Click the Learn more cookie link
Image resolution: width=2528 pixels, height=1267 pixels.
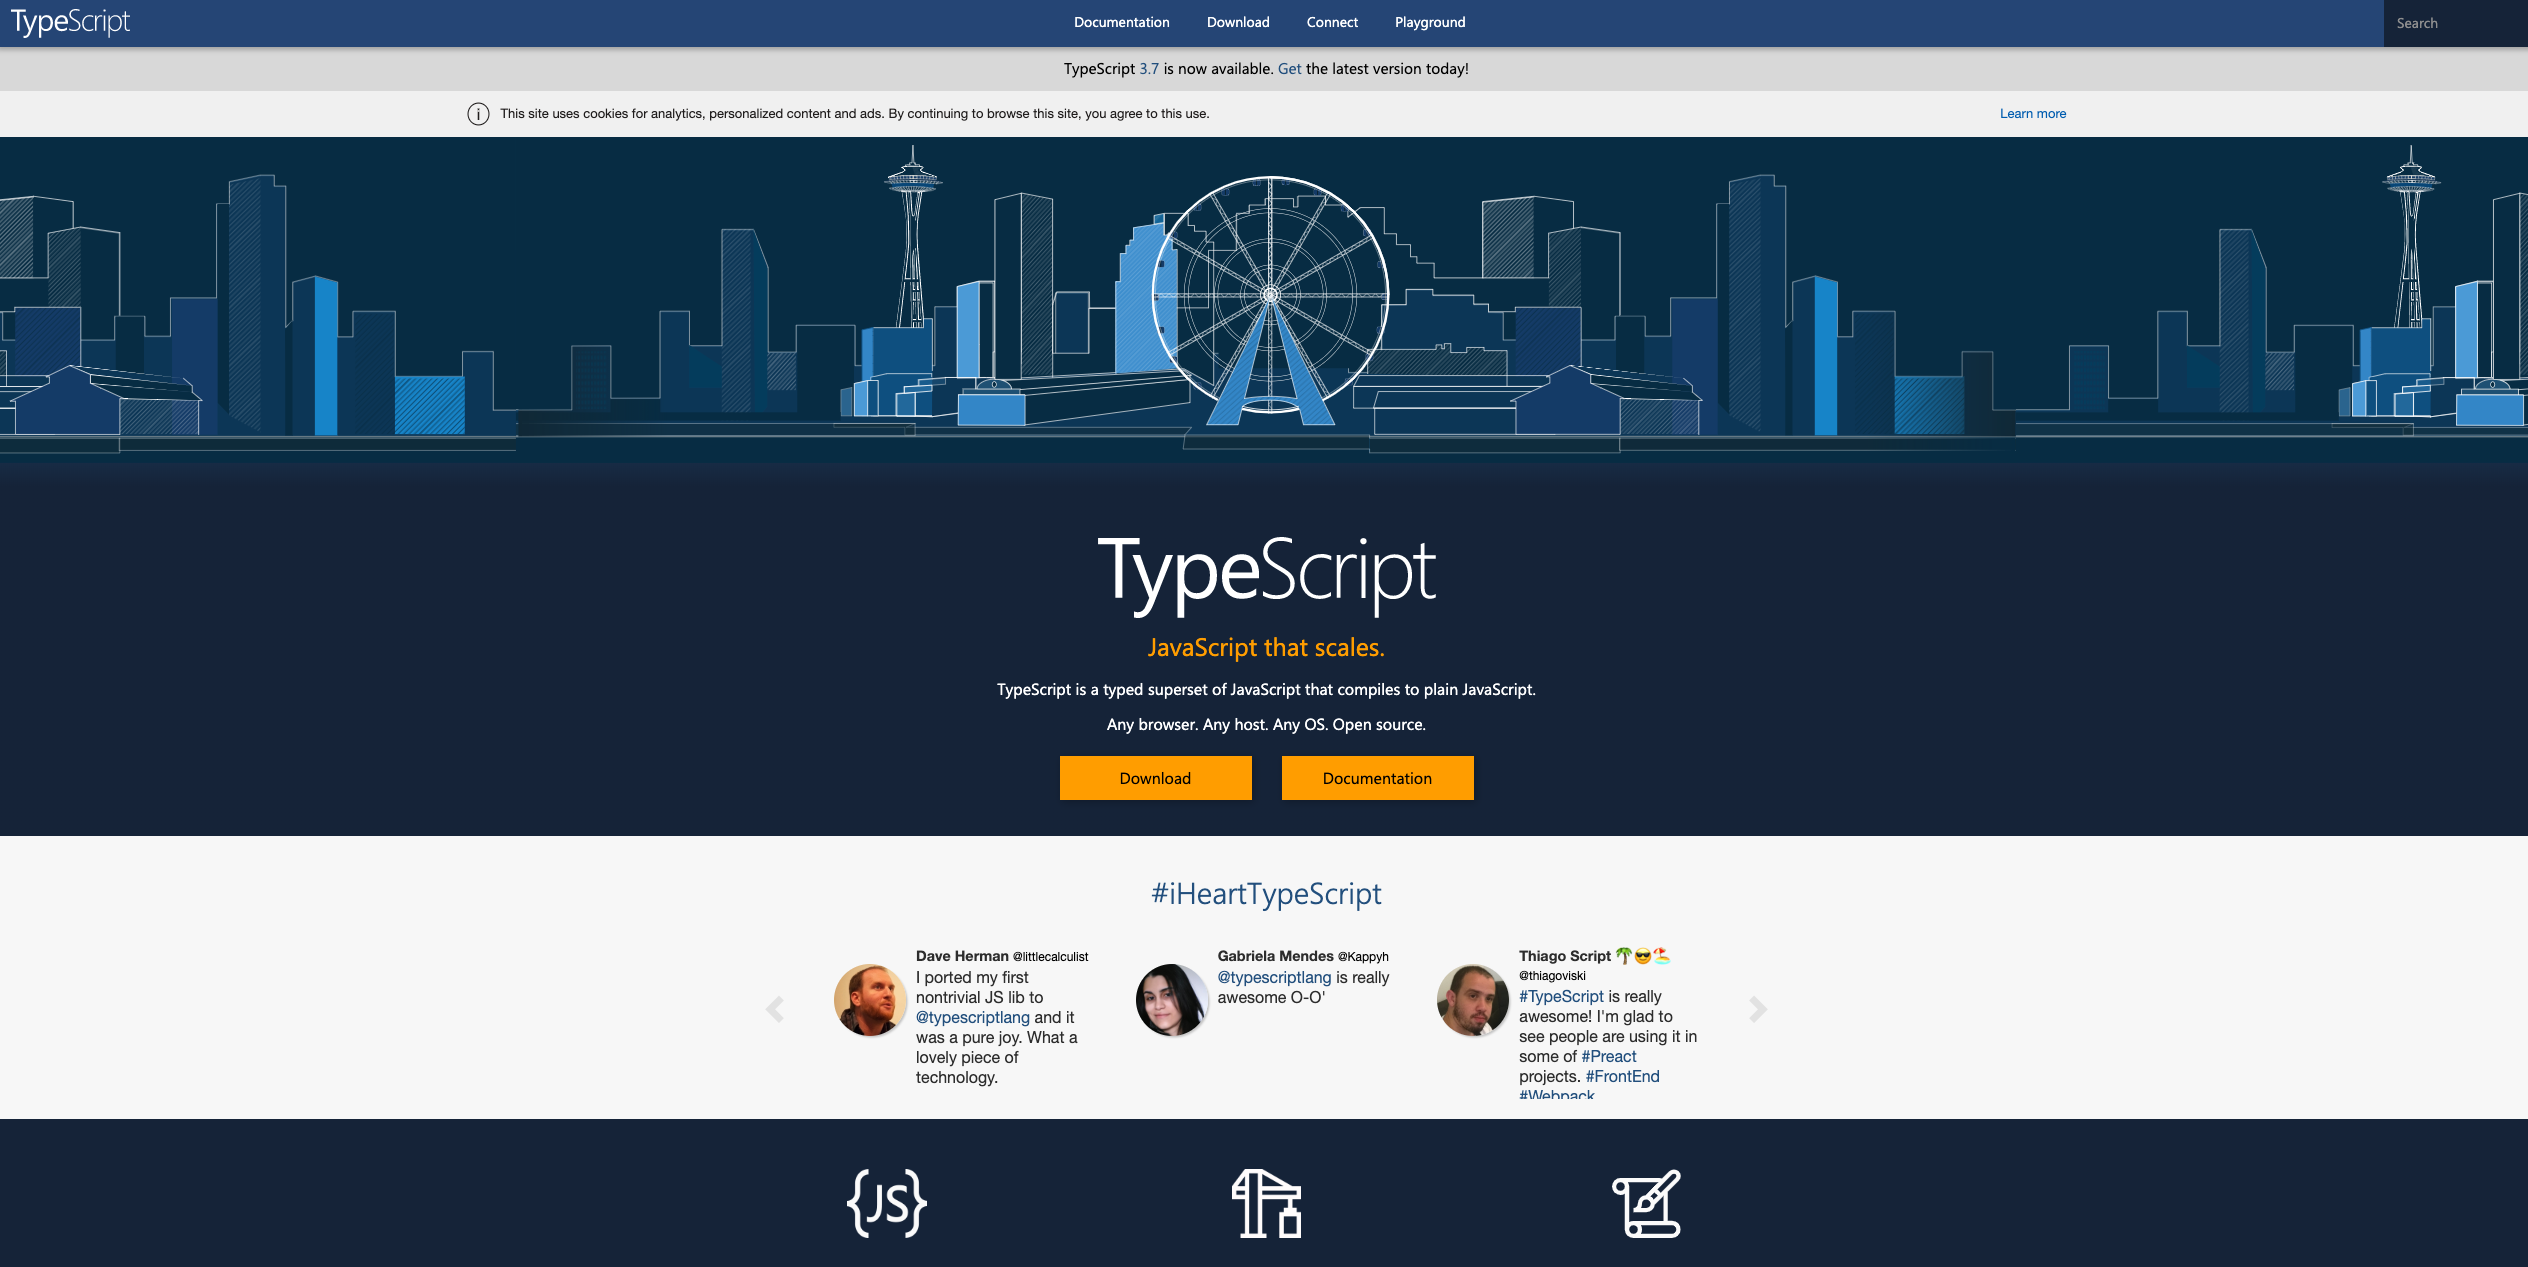coord(2030,113)
